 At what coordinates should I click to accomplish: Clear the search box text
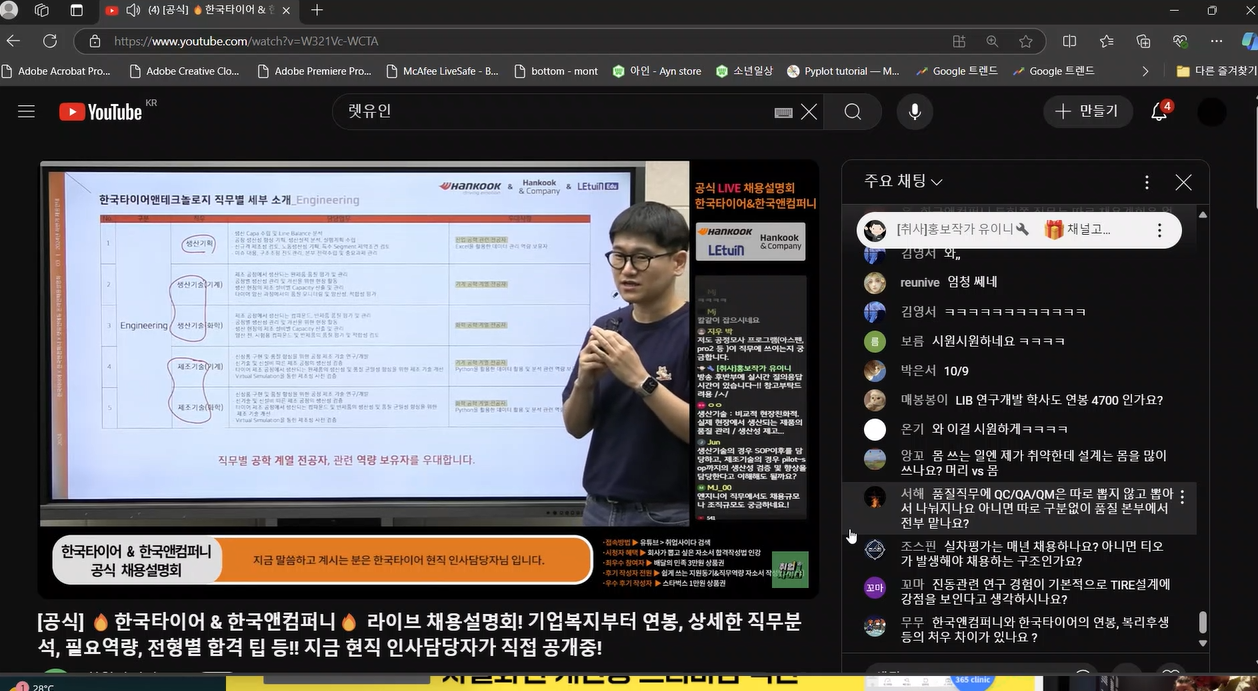(808, 112)
